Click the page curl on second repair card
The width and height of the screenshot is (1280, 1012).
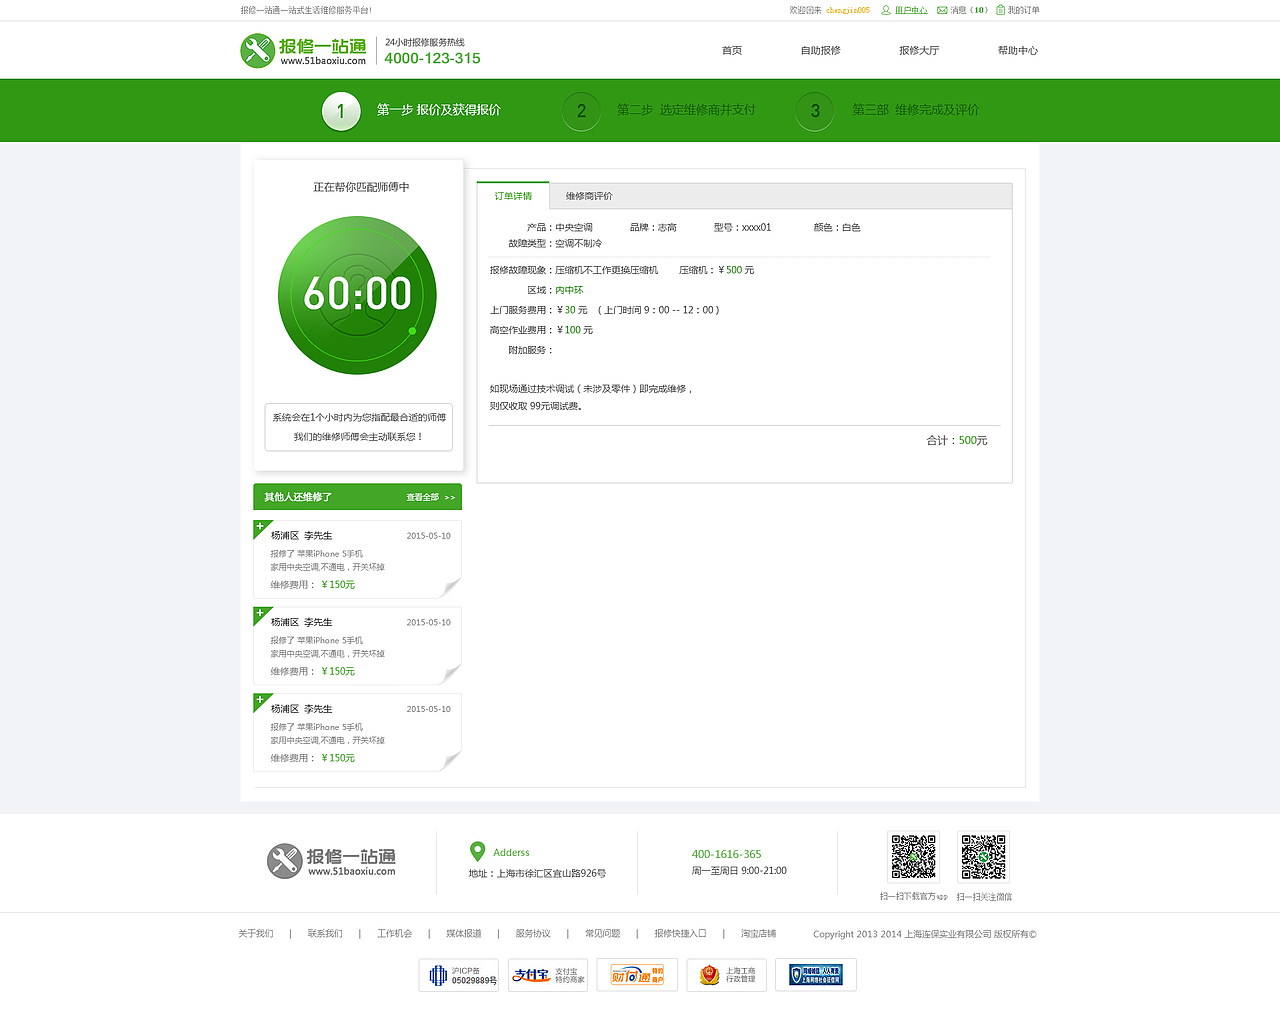click(x=452, y=674)
